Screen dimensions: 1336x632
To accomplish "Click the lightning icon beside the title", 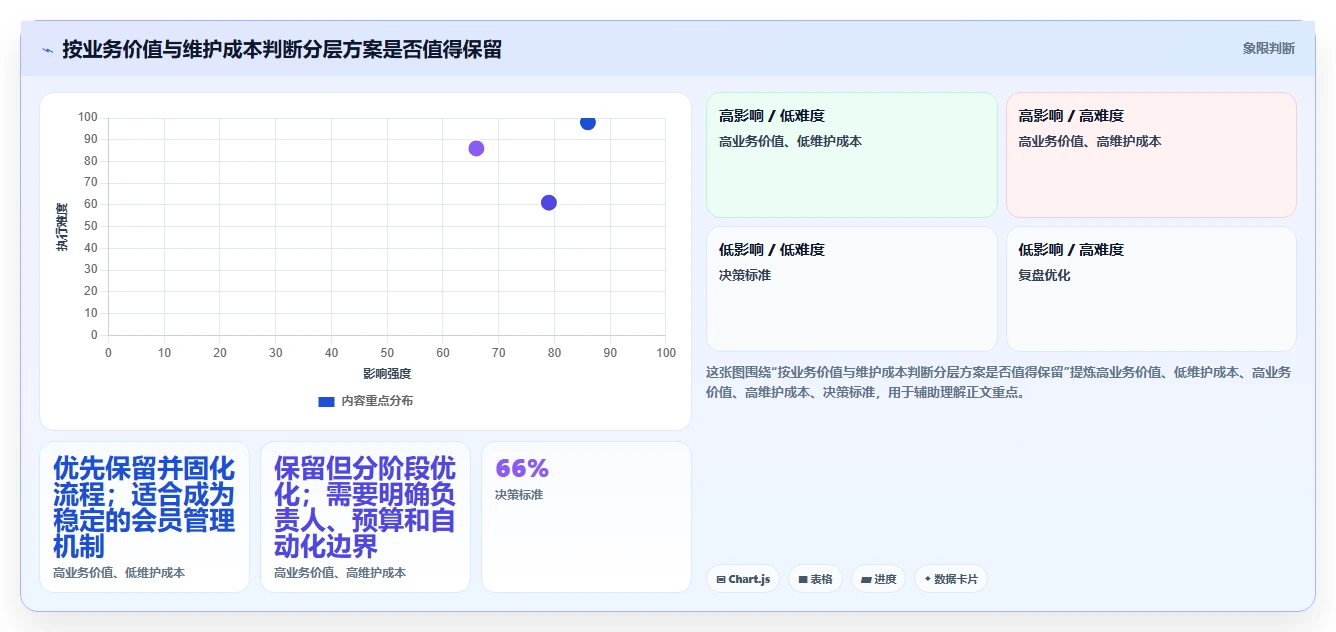I will pyautogui.click(x=47, y=49).
